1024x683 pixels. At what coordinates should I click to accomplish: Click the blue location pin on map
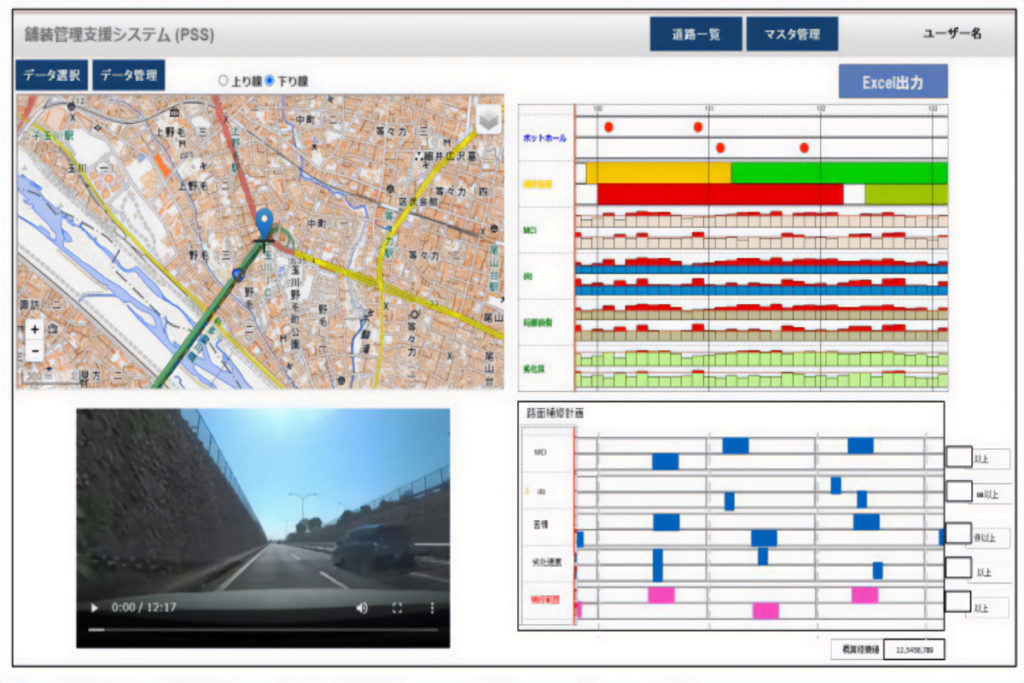pyautogui.click(x=264, y=223)
